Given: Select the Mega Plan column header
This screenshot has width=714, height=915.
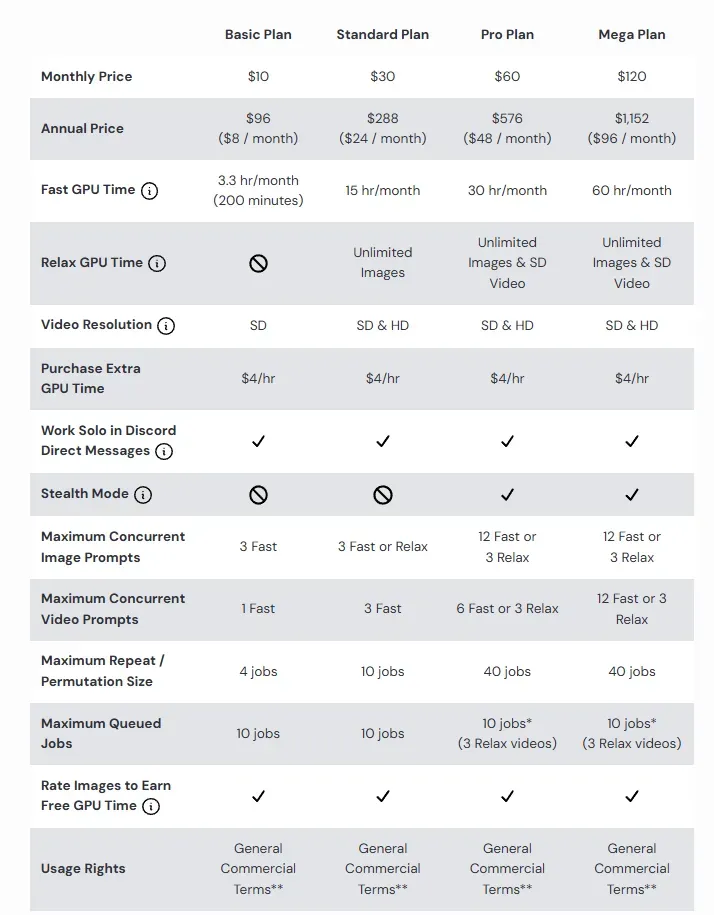Looking at the screenshot, I should pyautogui.click(x=632, y=34).
